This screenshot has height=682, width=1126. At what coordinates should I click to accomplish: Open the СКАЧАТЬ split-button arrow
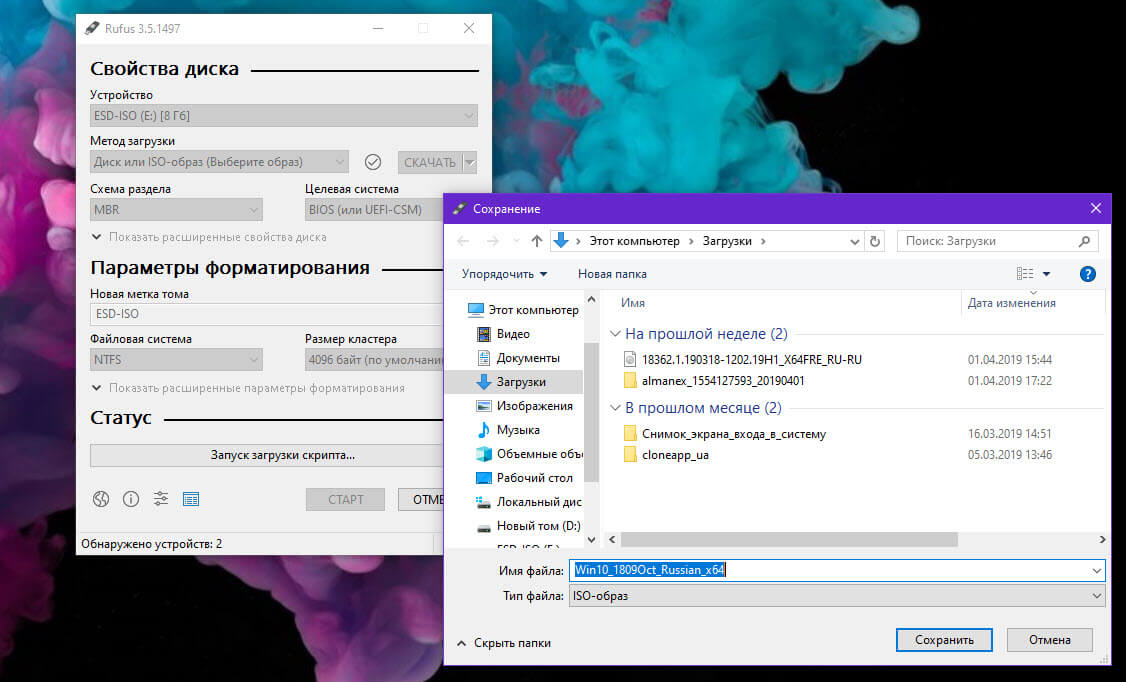coord(470,162)
